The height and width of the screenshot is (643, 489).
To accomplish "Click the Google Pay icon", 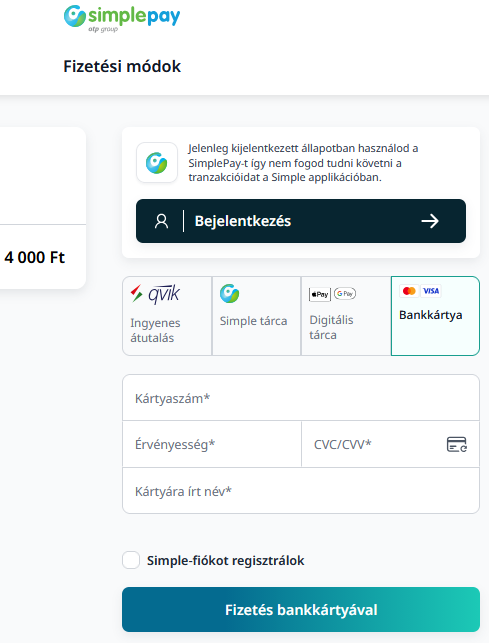I will click(x=345, y=294).
